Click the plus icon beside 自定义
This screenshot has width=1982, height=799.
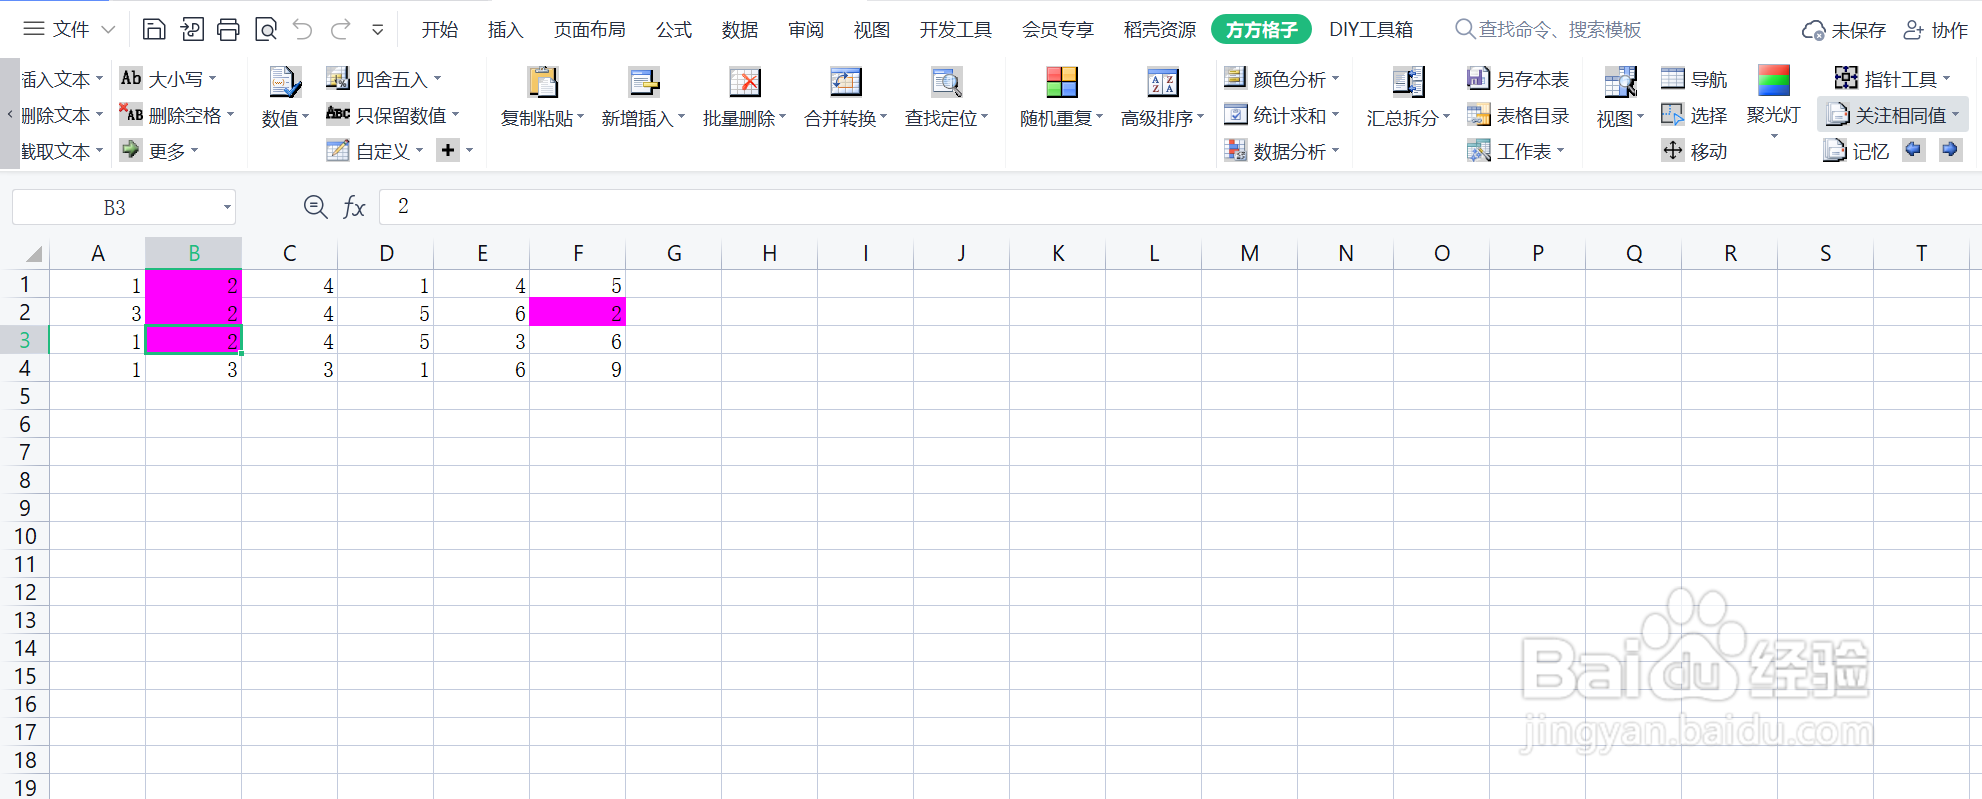(448, 150)
